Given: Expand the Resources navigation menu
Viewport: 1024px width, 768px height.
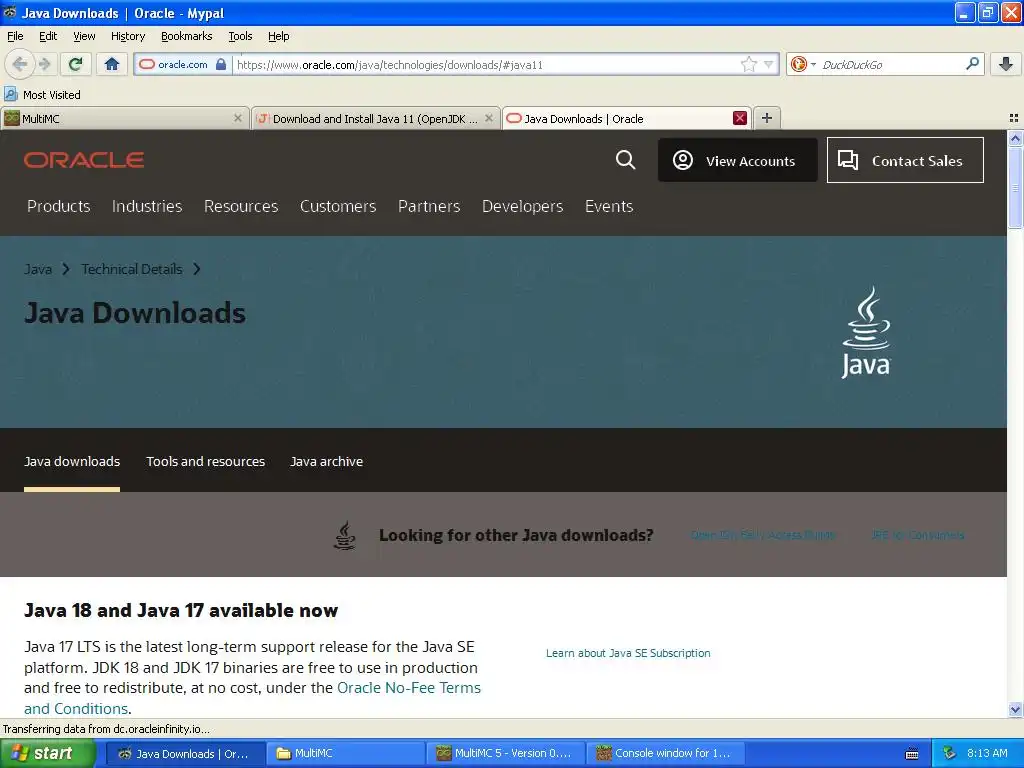Looking at the screenshot, I should pos(241,206).
